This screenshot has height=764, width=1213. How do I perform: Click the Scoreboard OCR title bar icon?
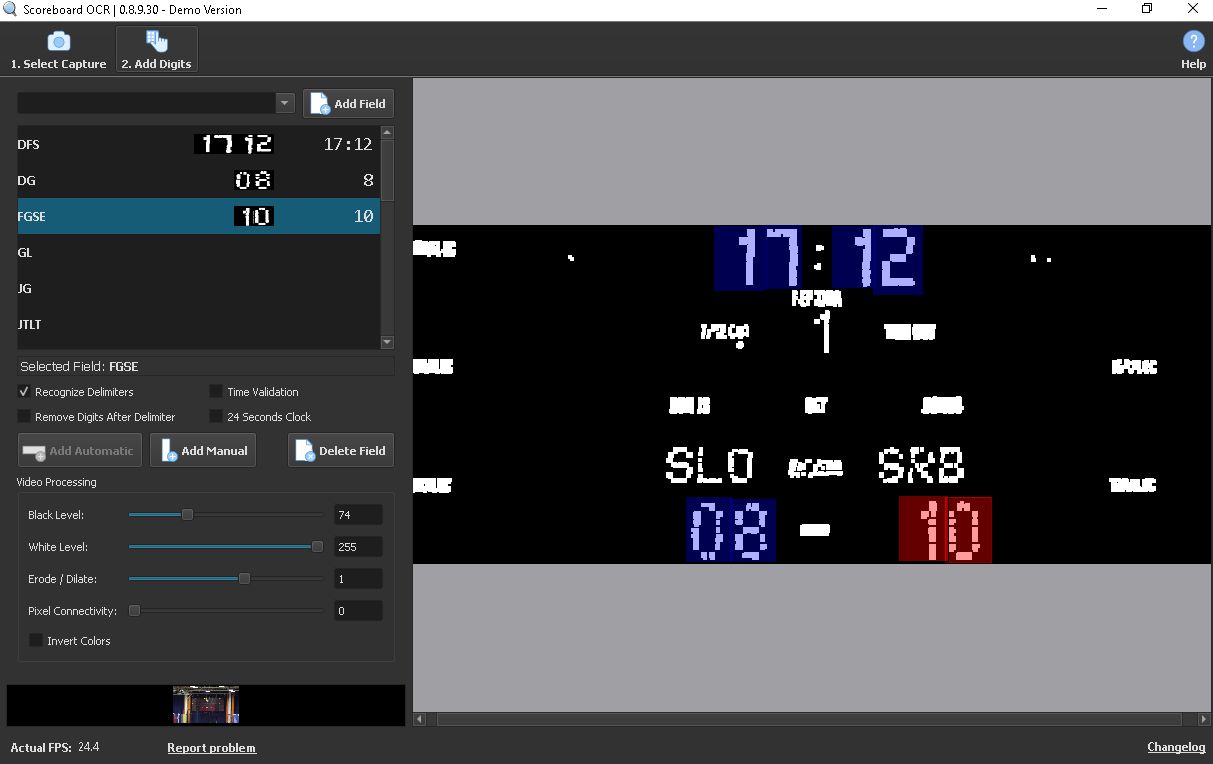pyautogui.click(x=10, y=9)
